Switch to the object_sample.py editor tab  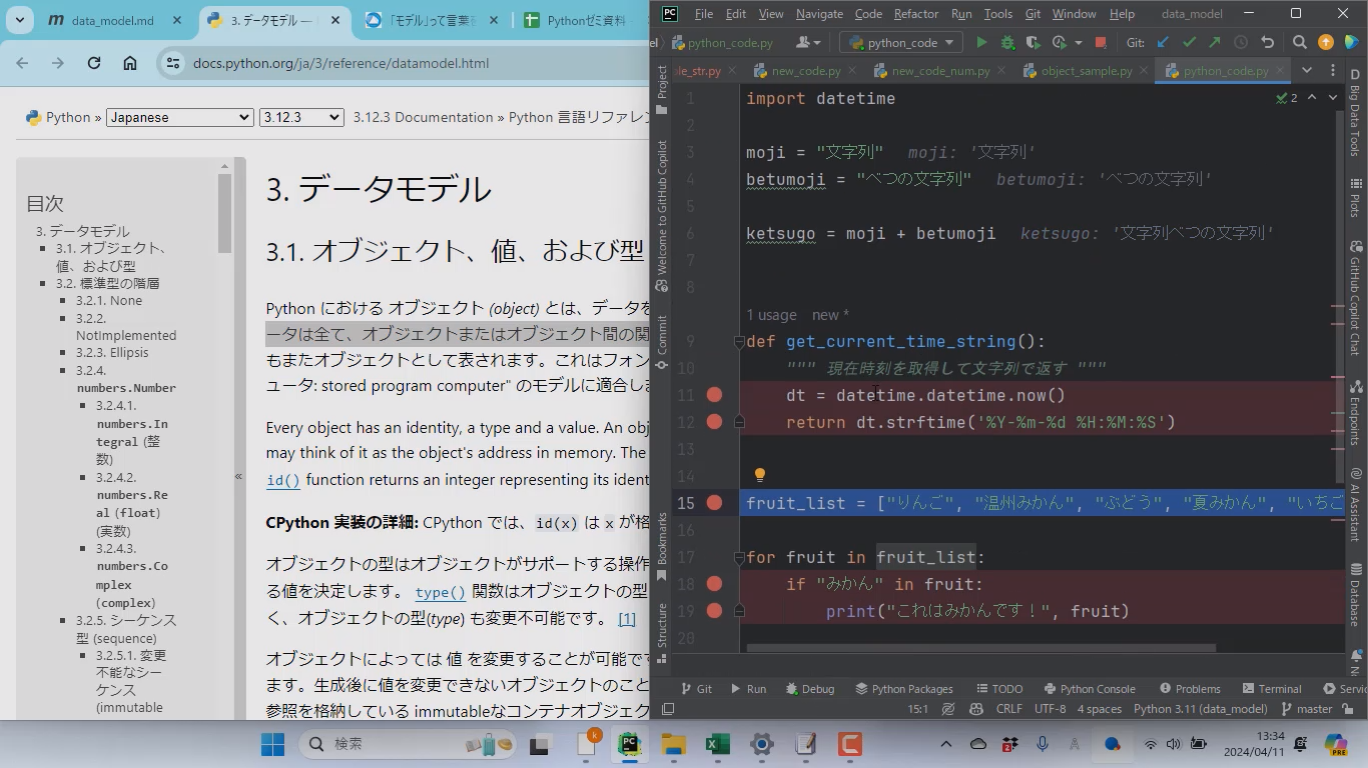(1085, 71)
